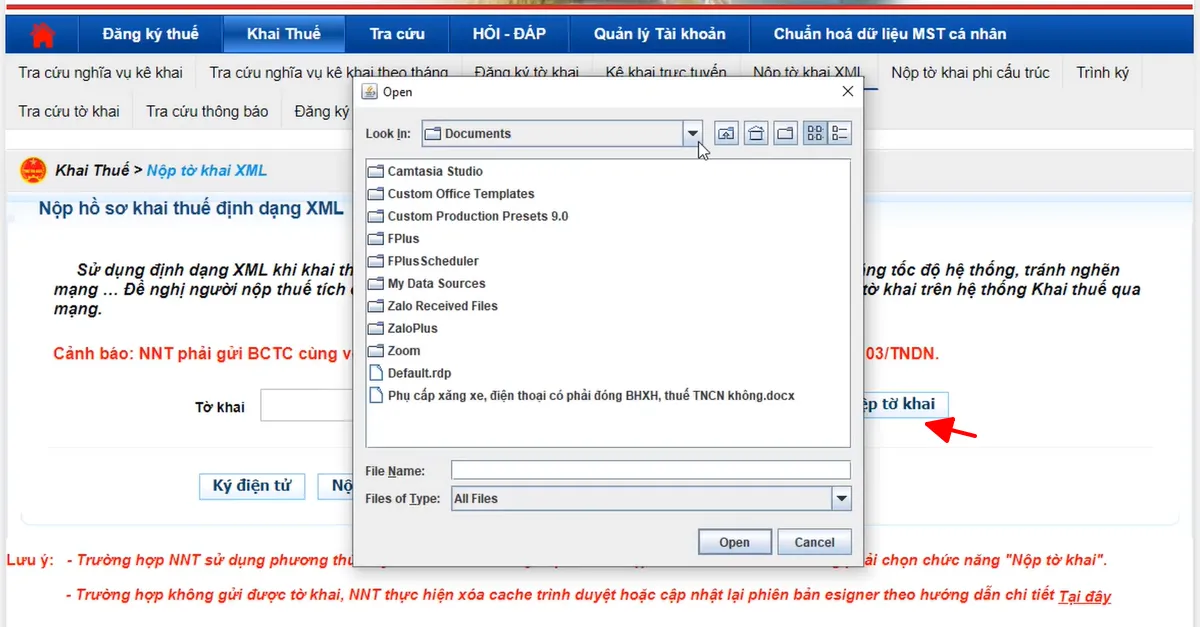Image resolution: width=1200 pixels, height=627 pixels.
Task: Open the Quản lý Tài khoản menu
Action: click(659, 34)
